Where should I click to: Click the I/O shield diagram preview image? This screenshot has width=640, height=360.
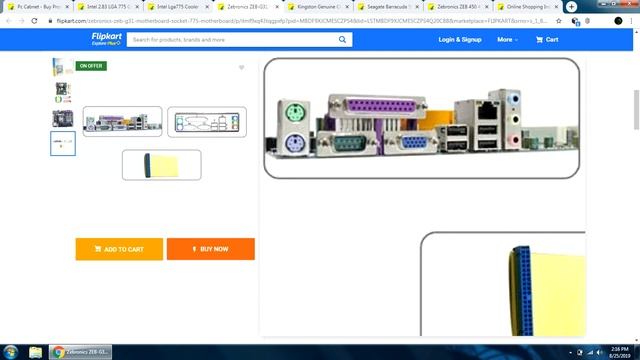207,122
